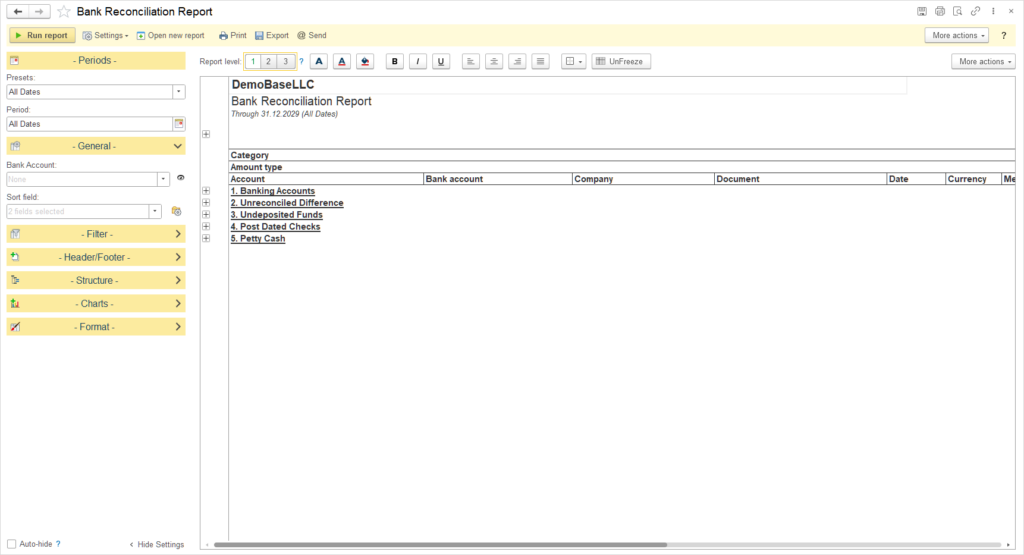Click the print preview icon in title bar

(957, 11)
